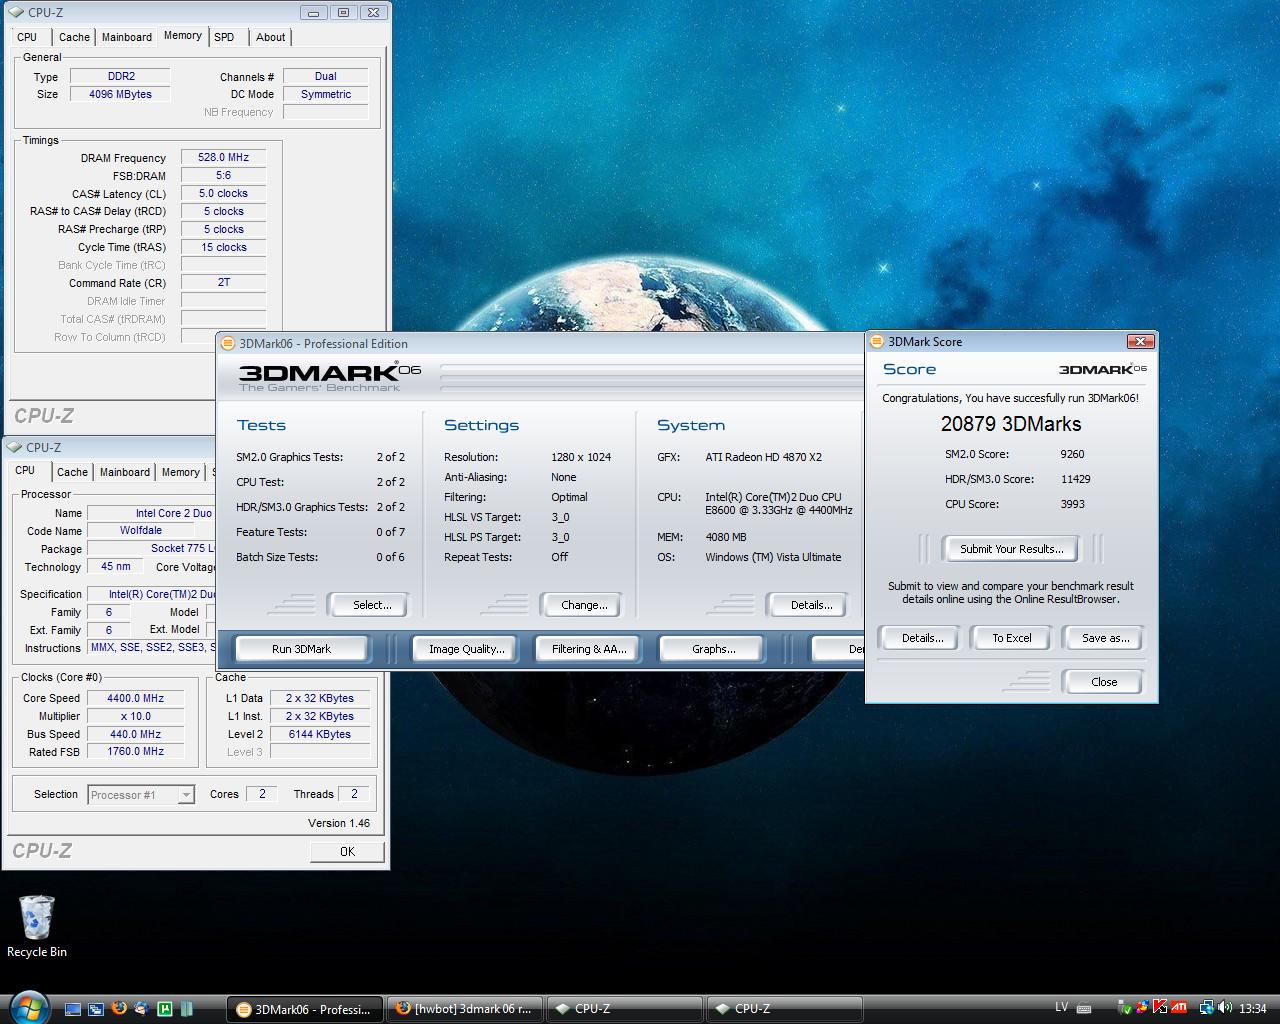This screenshot has height=1024, width=1280.
Task: Click DRAM Frequency field 528.0 MHz
Action: click(x=223, y=157)
